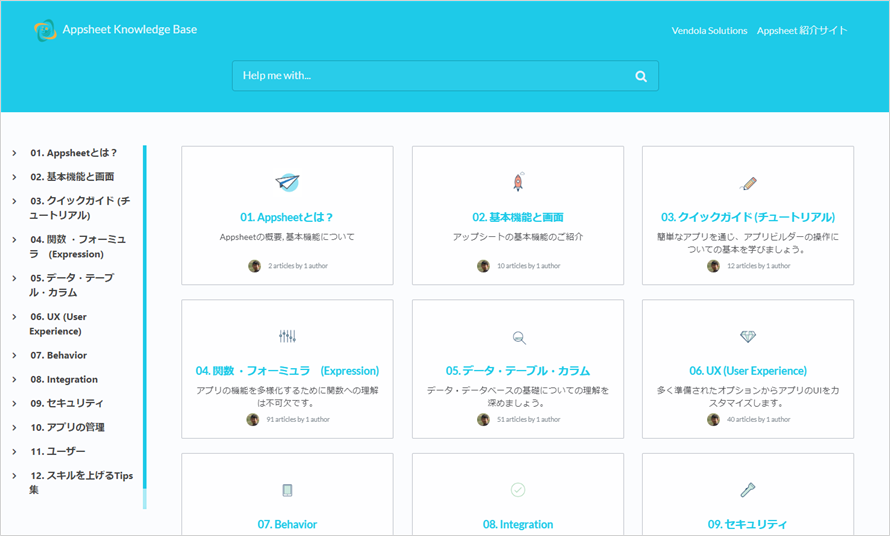
Task: Click the rocket icon for 02. 基本機能と画面
Action: tap(518, 182)
